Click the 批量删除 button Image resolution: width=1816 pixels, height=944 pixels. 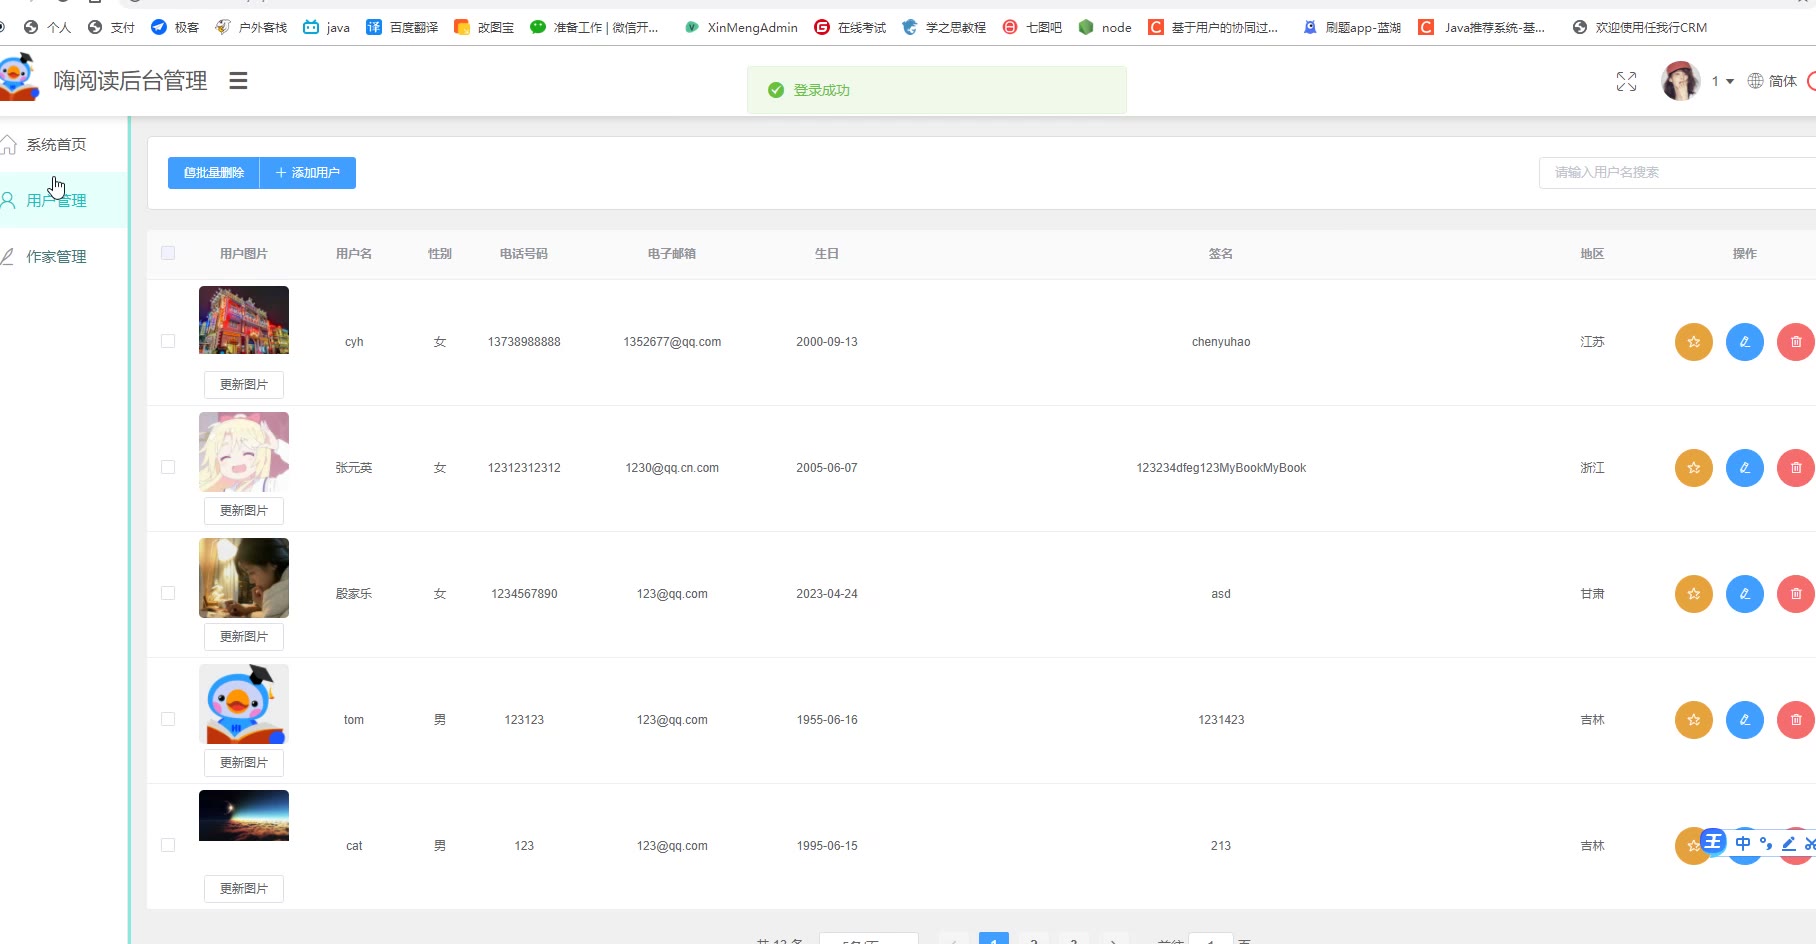214,173
